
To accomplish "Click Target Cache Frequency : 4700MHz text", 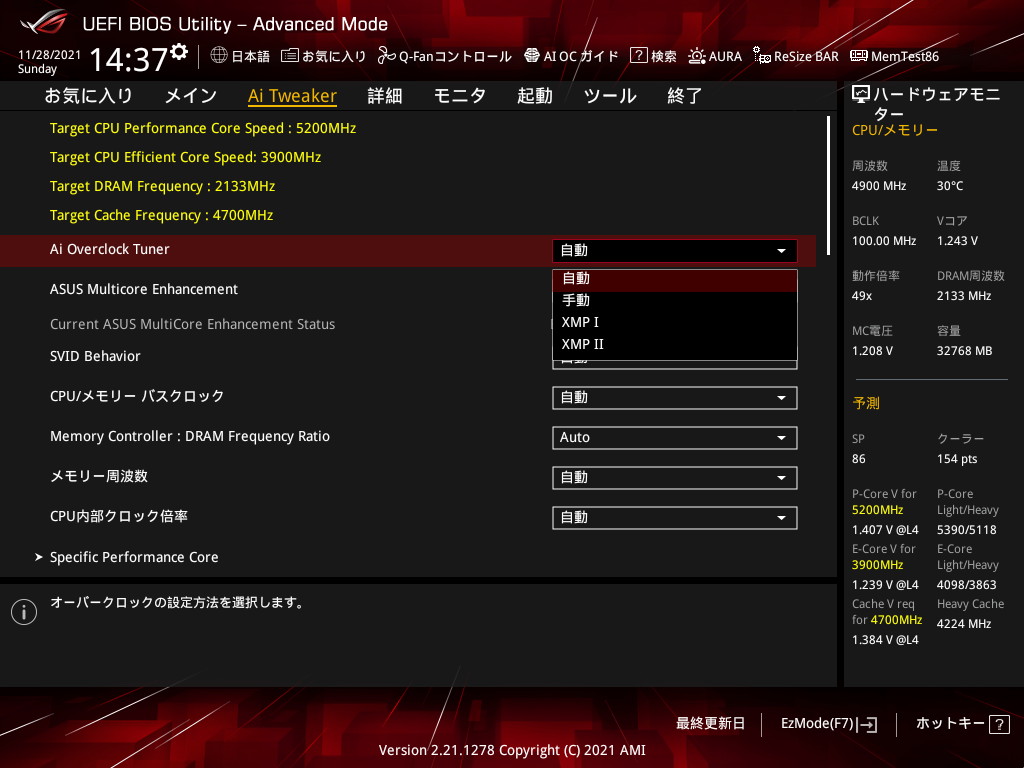I will [161, 216].
